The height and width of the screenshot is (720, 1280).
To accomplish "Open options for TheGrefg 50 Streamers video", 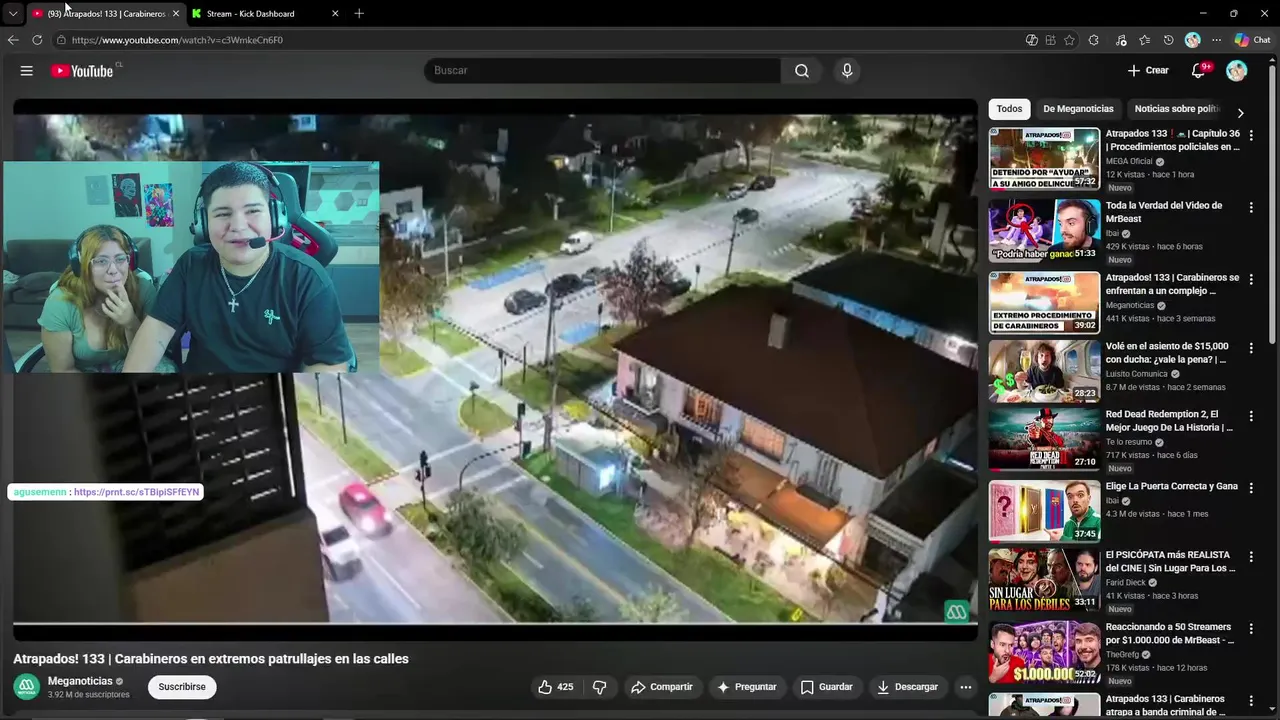I will [1250, 629].
